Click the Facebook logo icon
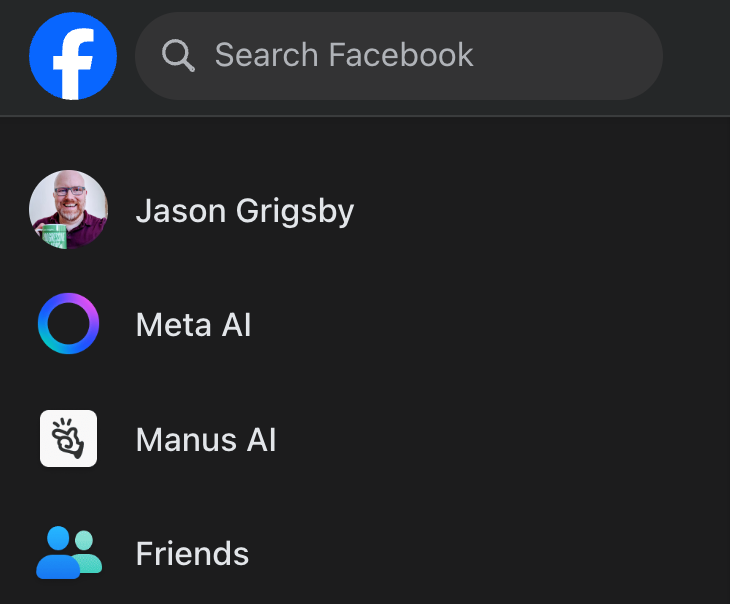This screenshot has height=604, width=730. click(73, 56)
